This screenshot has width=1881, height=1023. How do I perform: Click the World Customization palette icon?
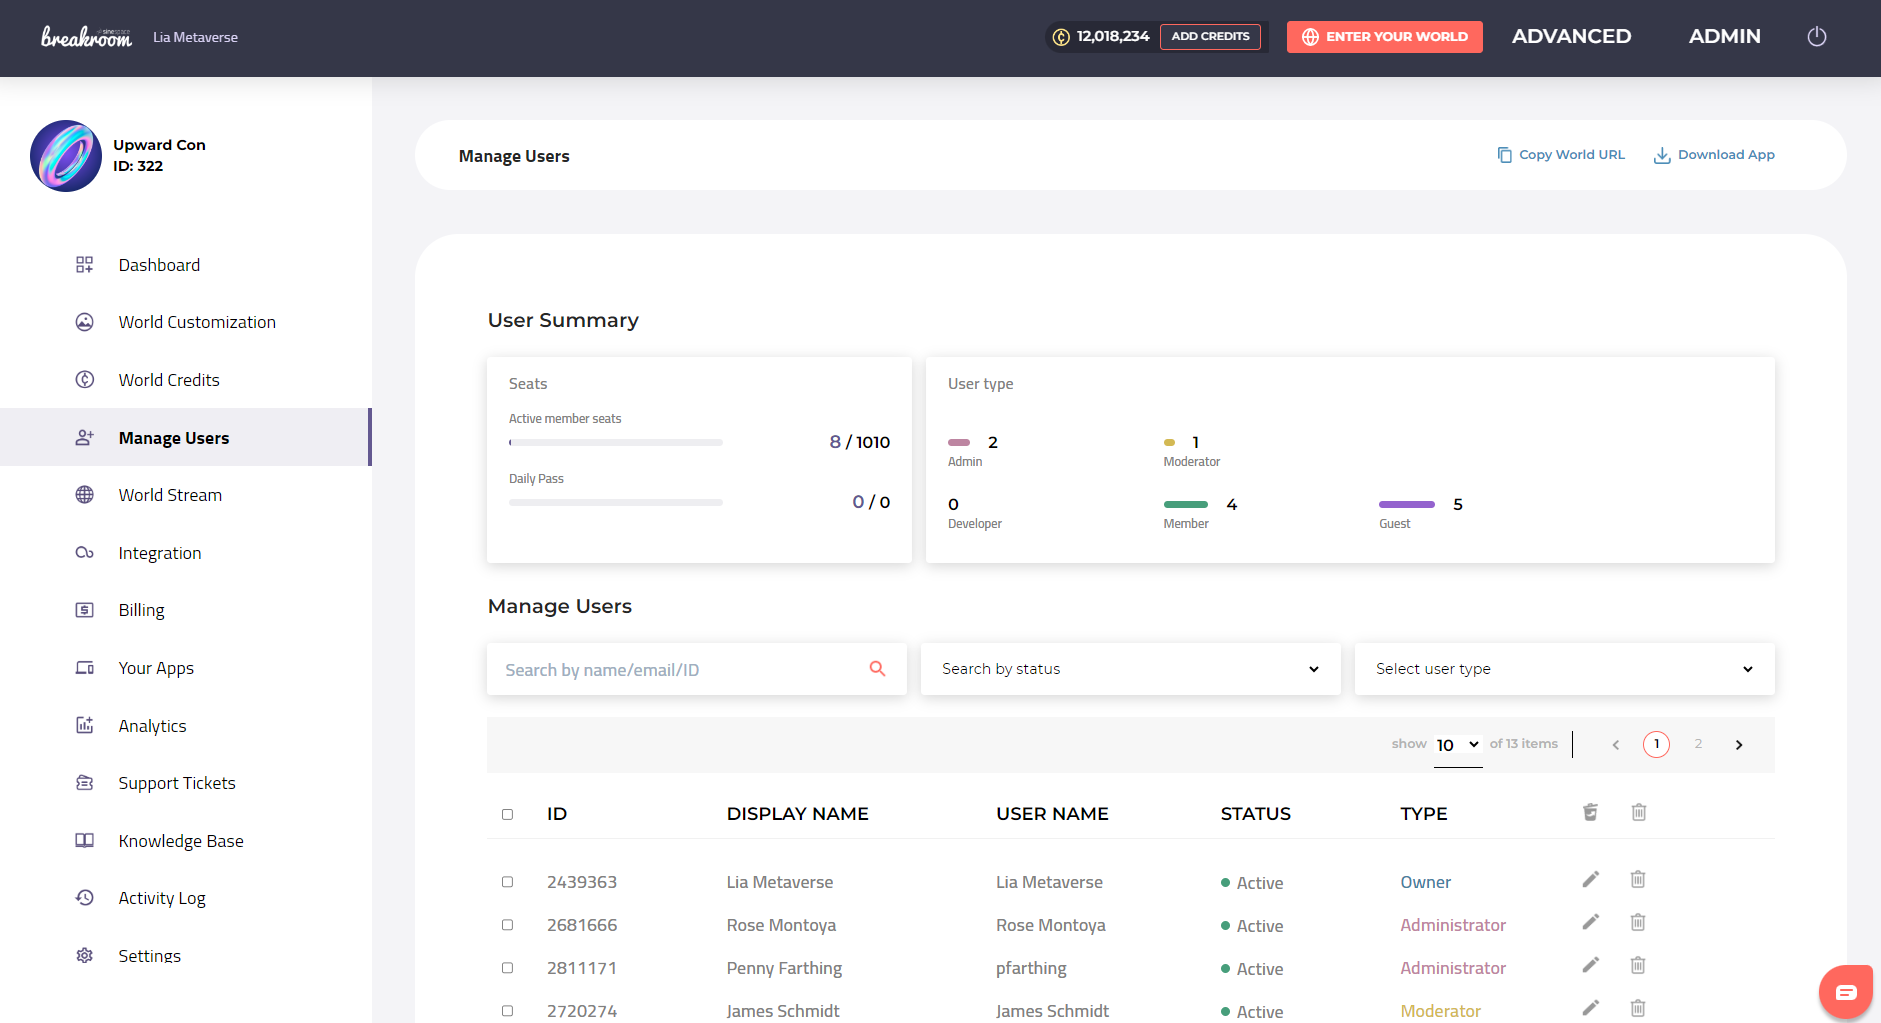(x=85, y=322)
